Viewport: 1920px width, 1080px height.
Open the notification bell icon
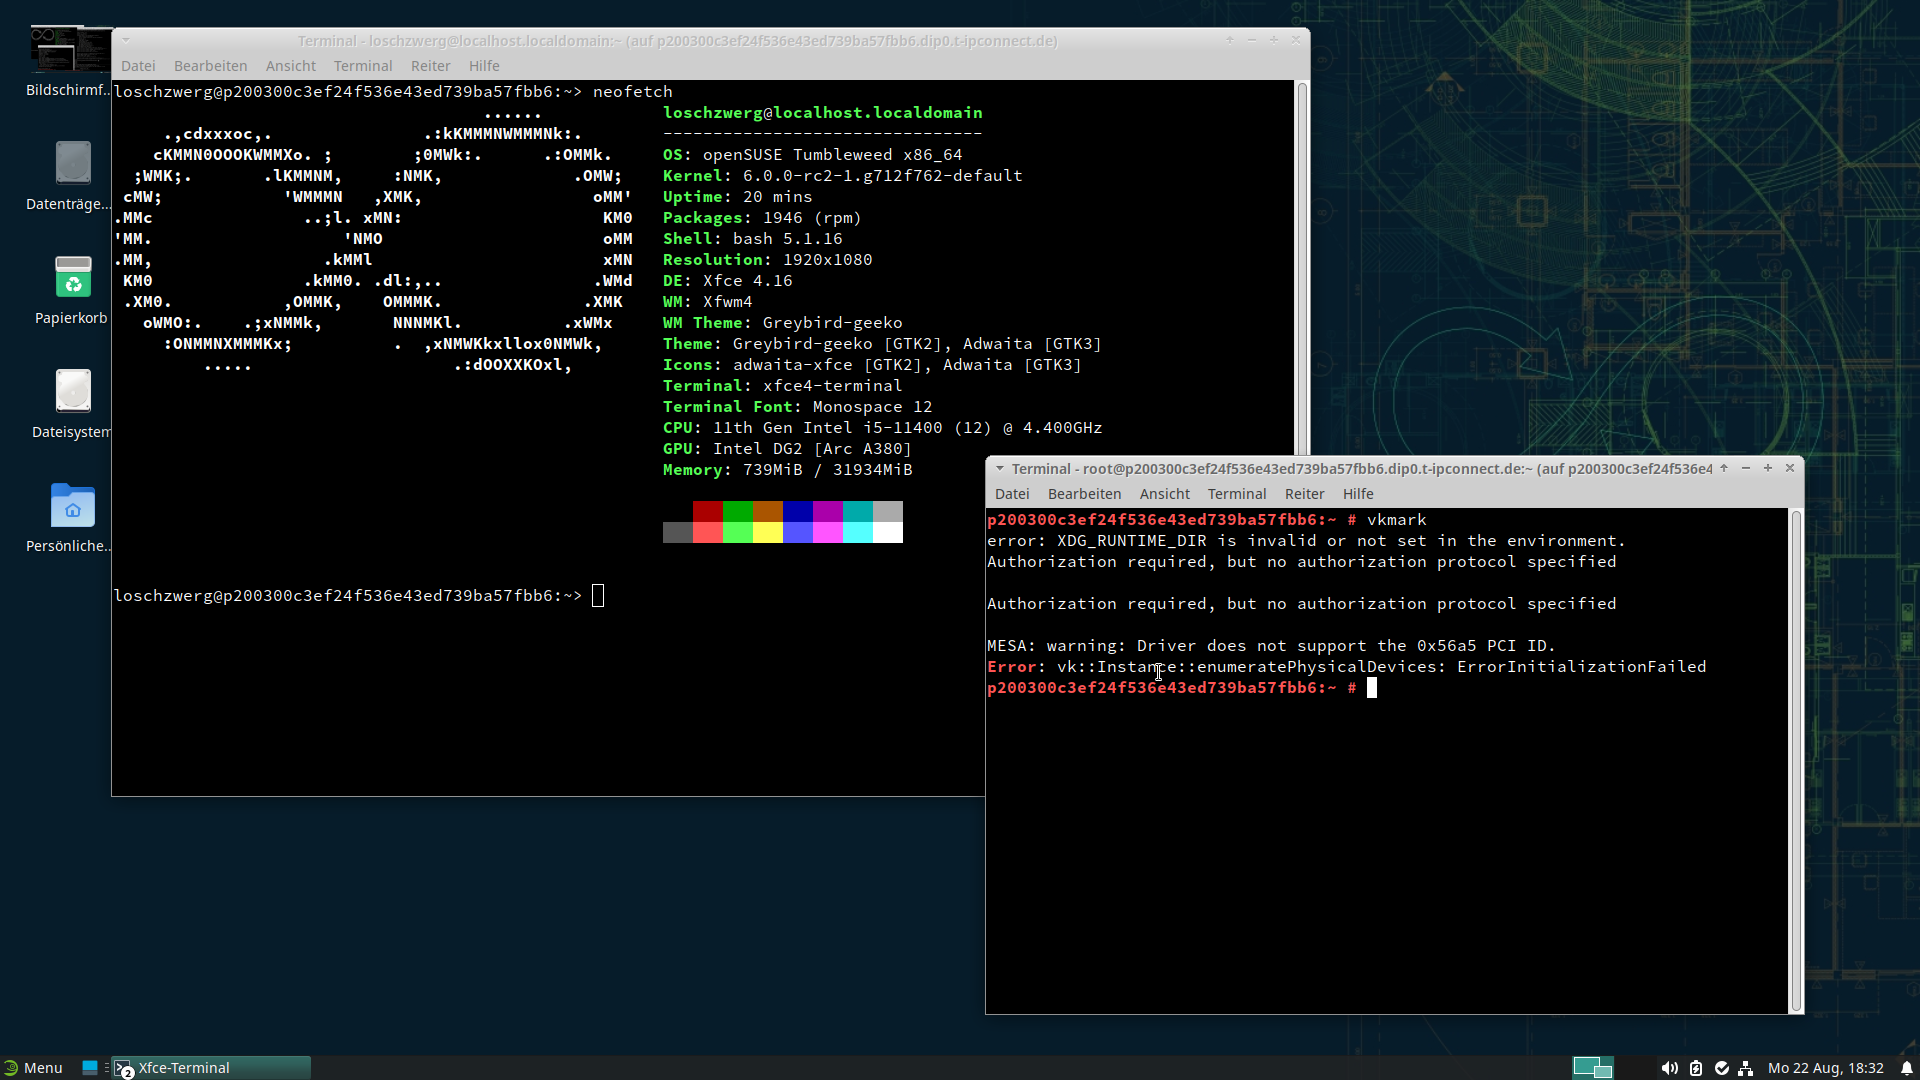[1906, 1068]
